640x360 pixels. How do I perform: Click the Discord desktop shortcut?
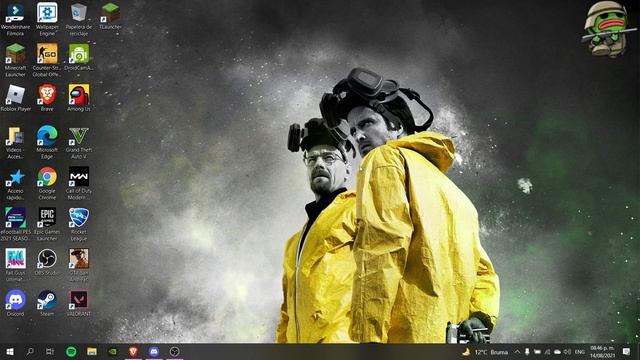pos(16,303)
